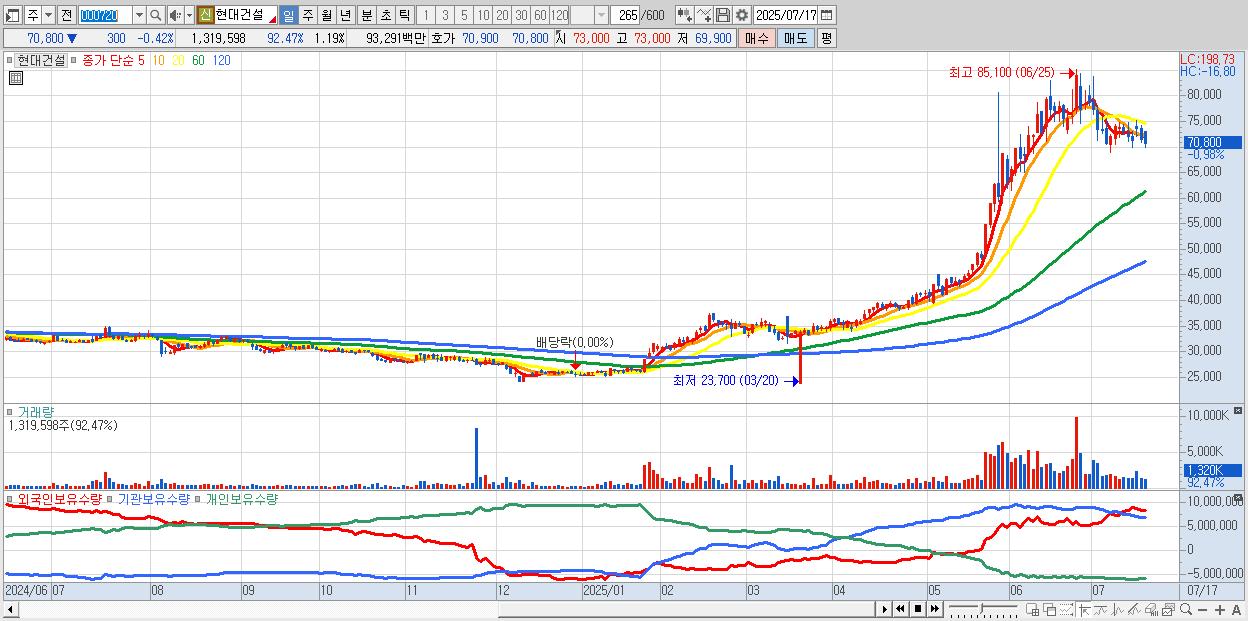The width and height of the screenshot is (1248, 621).
Task: Open the dropdown after the 120 period button
Action: [600, 15]
